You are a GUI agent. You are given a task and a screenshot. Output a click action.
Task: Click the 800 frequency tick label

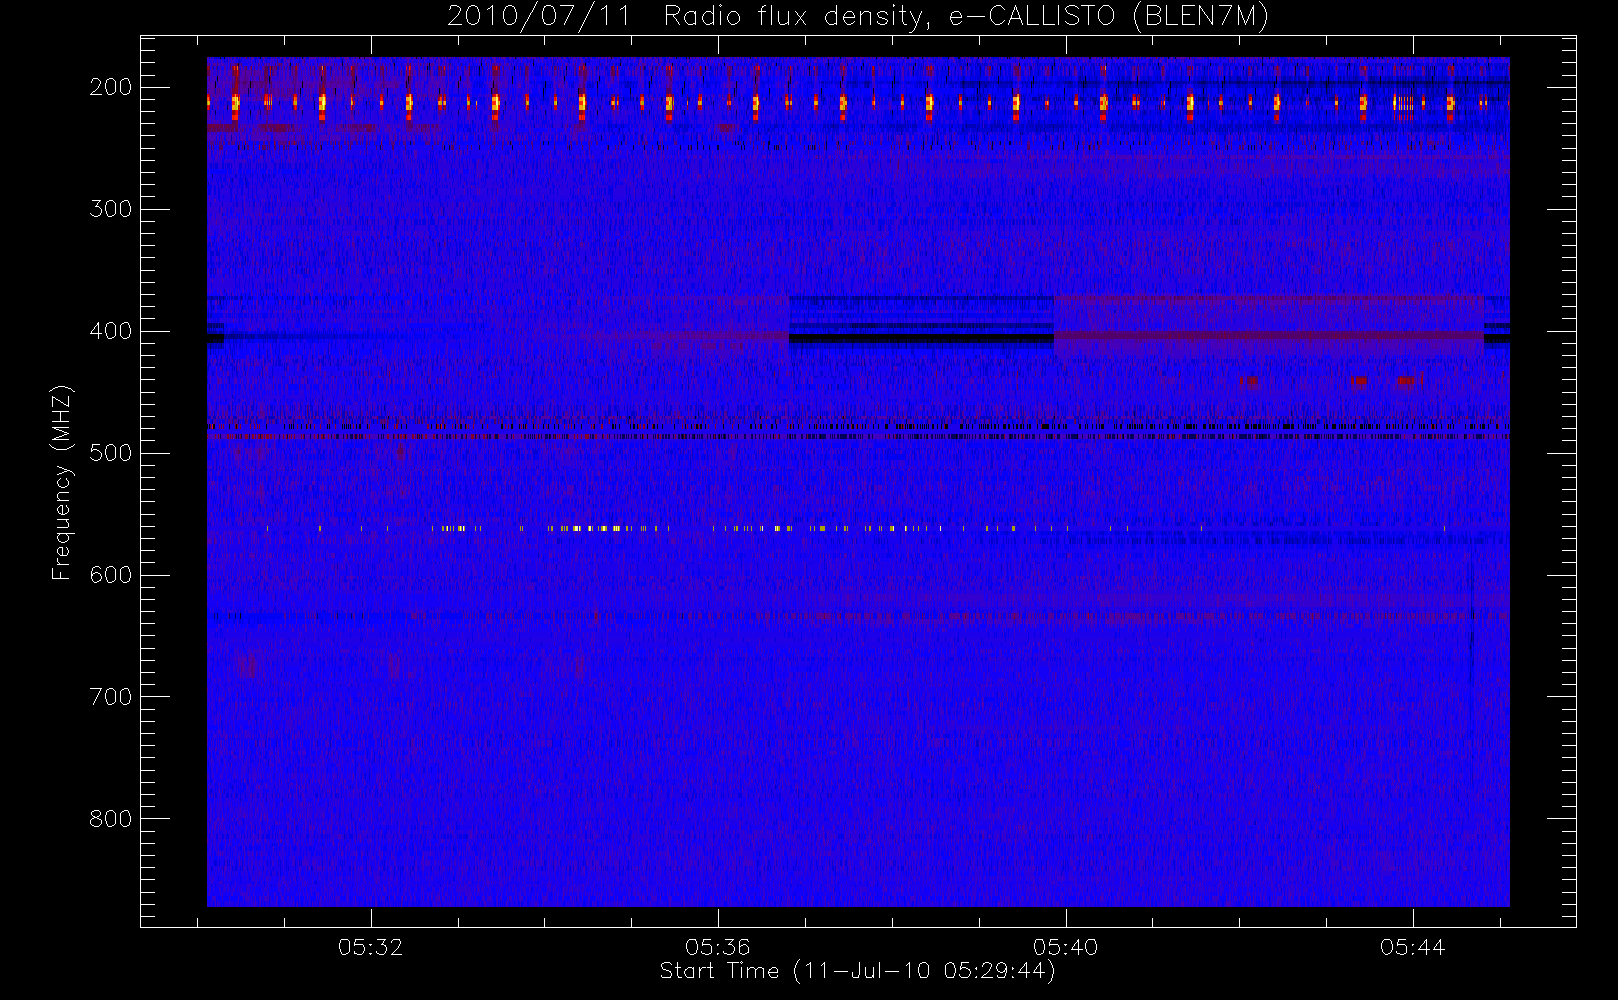pyautogui.click(x=111, y=819)
